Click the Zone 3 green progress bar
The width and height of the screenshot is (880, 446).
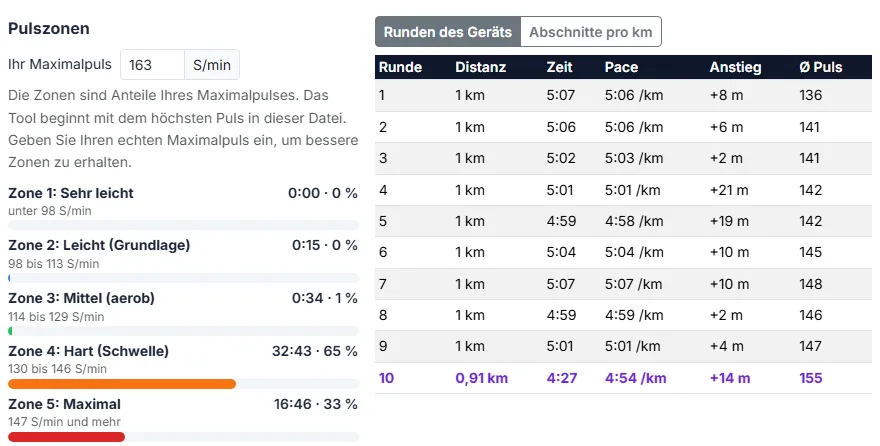(10, 331)
